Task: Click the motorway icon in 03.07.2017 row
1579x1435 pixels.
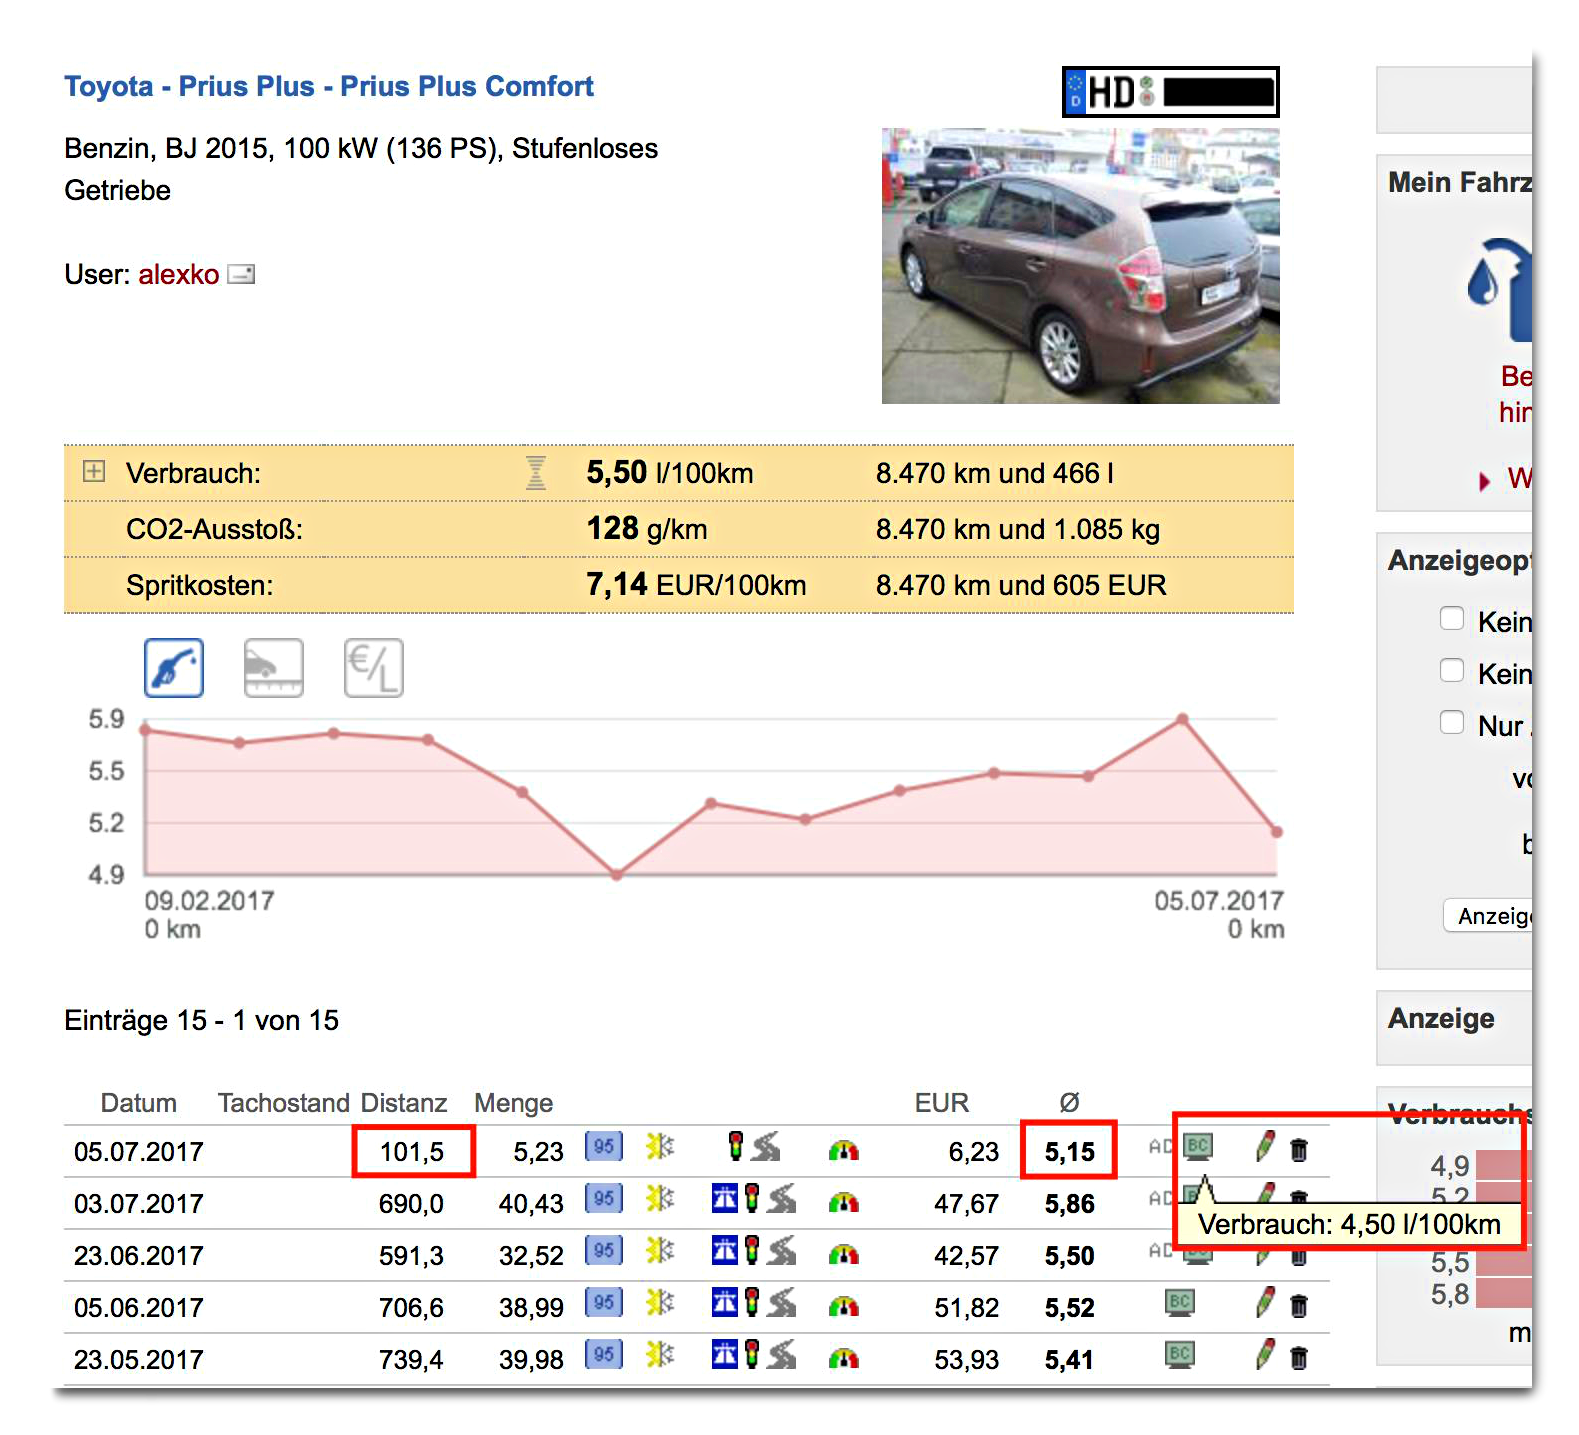Action: [725, 1198]
